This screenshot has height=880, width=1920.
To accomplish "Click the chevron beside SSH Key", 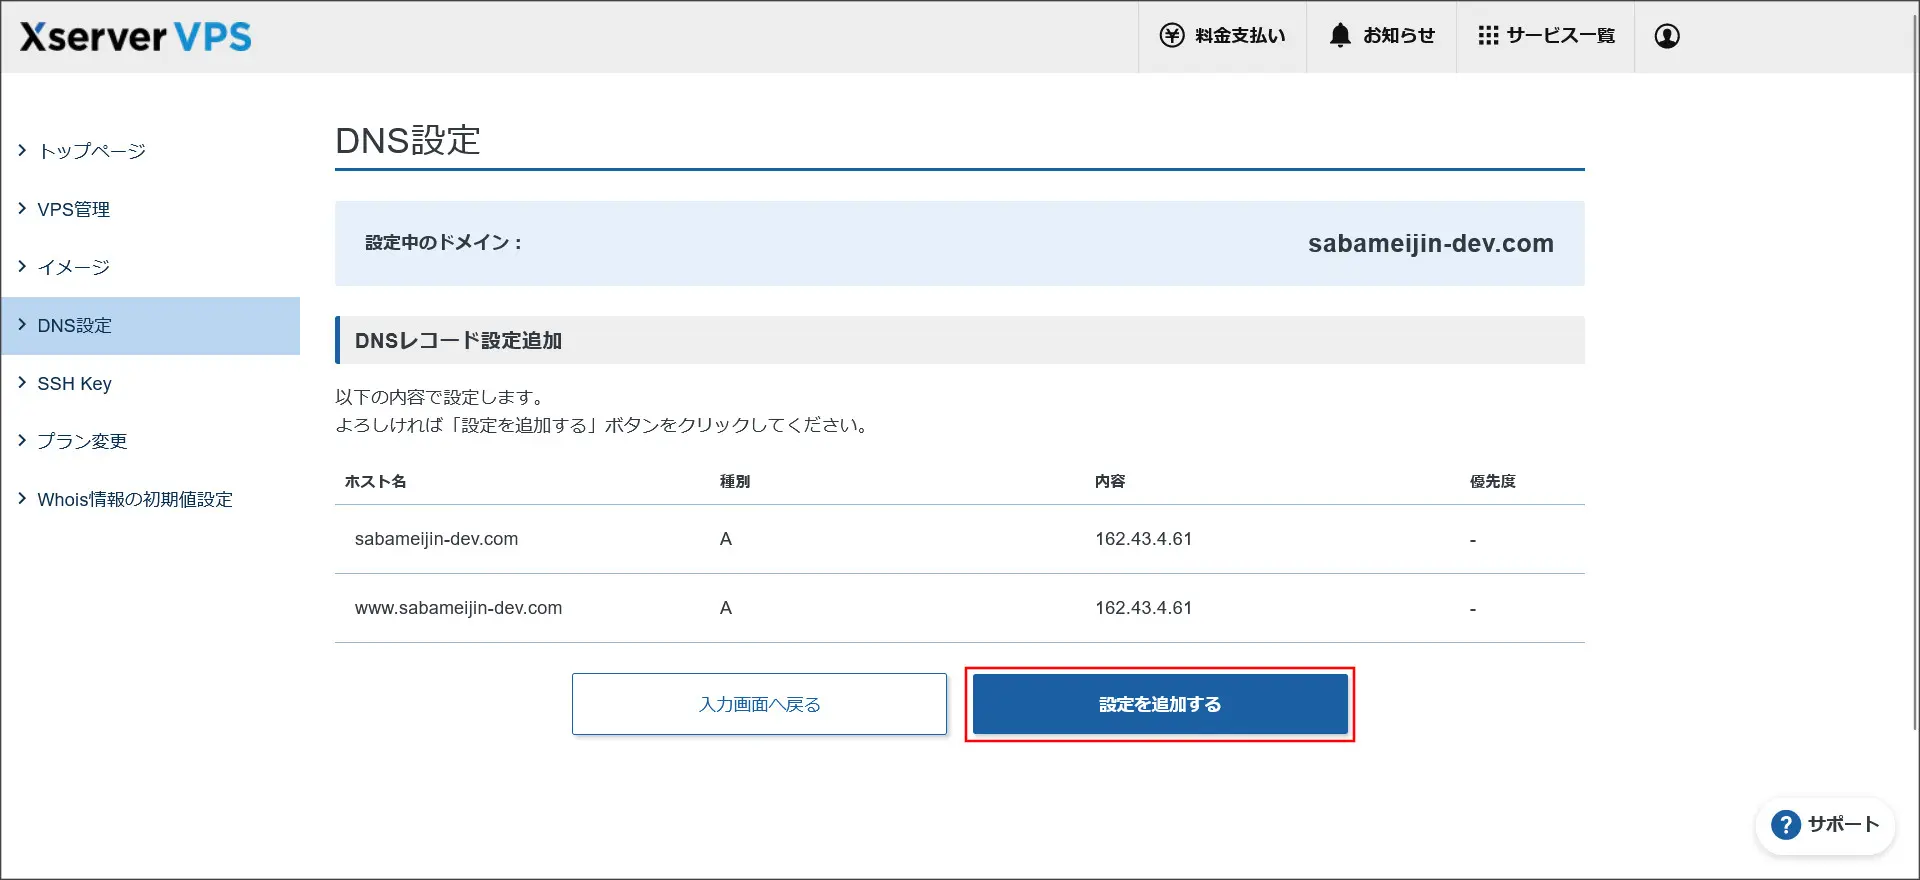I will pyautogui.click(x=22, y=382).
